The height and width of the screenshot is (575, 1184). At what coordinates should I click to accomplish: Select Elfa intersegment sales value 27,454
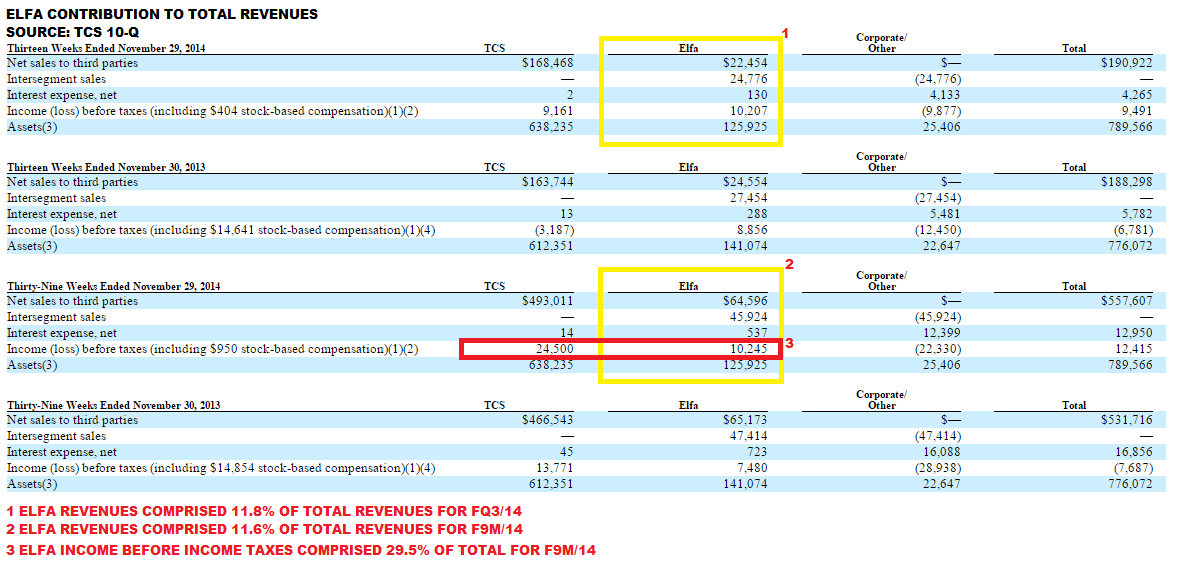pos(749,198)
